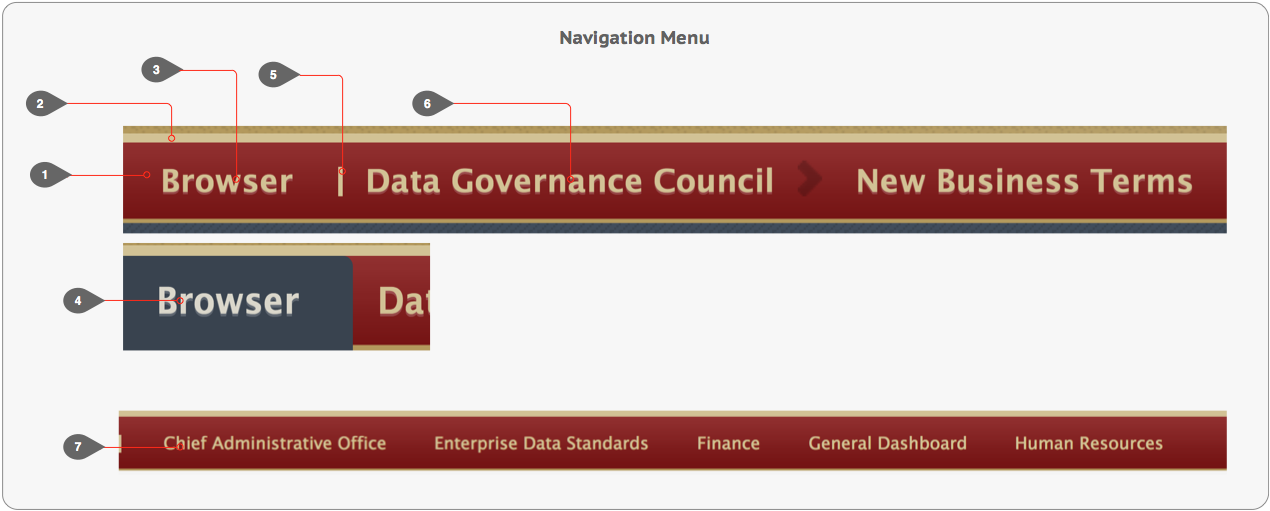Image resolution: width=1270 pixels, height=511 pixels.
Task: Open the Data Governance Council breadcrumb
Action: tap(570, 181)
